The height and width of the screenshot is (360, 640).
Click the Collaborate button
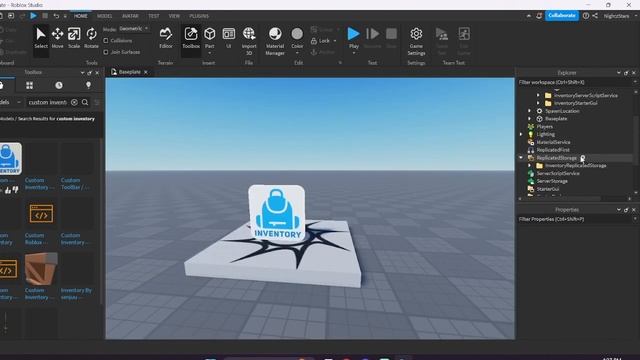tap(562, 16)
